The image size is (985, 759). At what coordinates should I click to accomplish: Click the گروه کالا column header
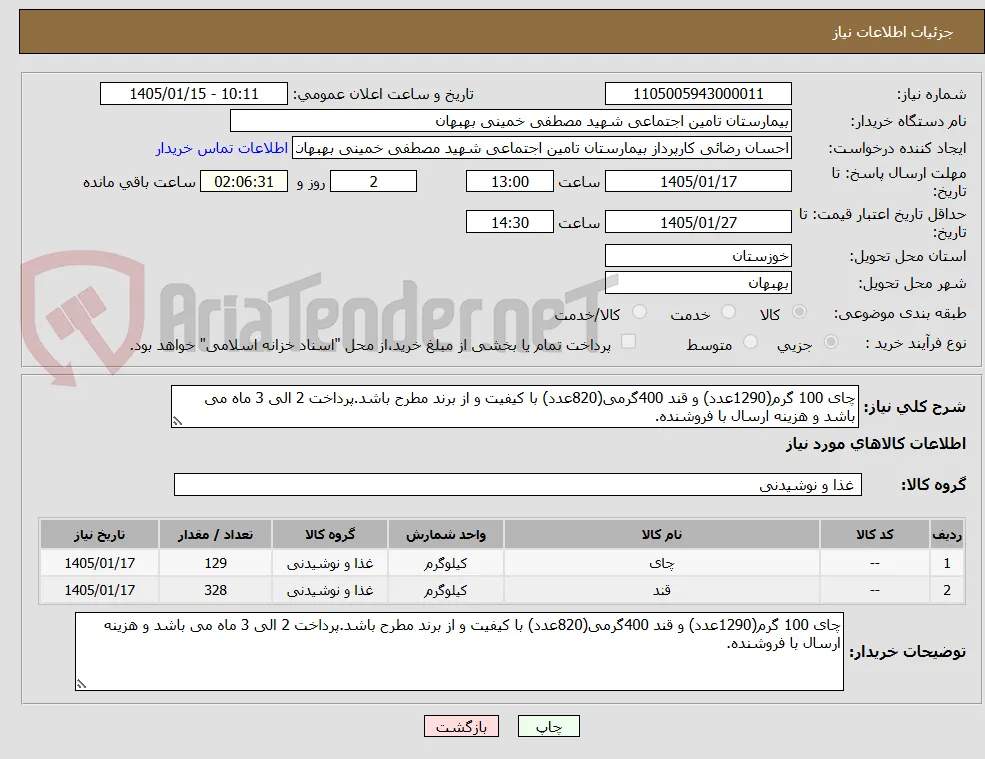coord(330,535)
